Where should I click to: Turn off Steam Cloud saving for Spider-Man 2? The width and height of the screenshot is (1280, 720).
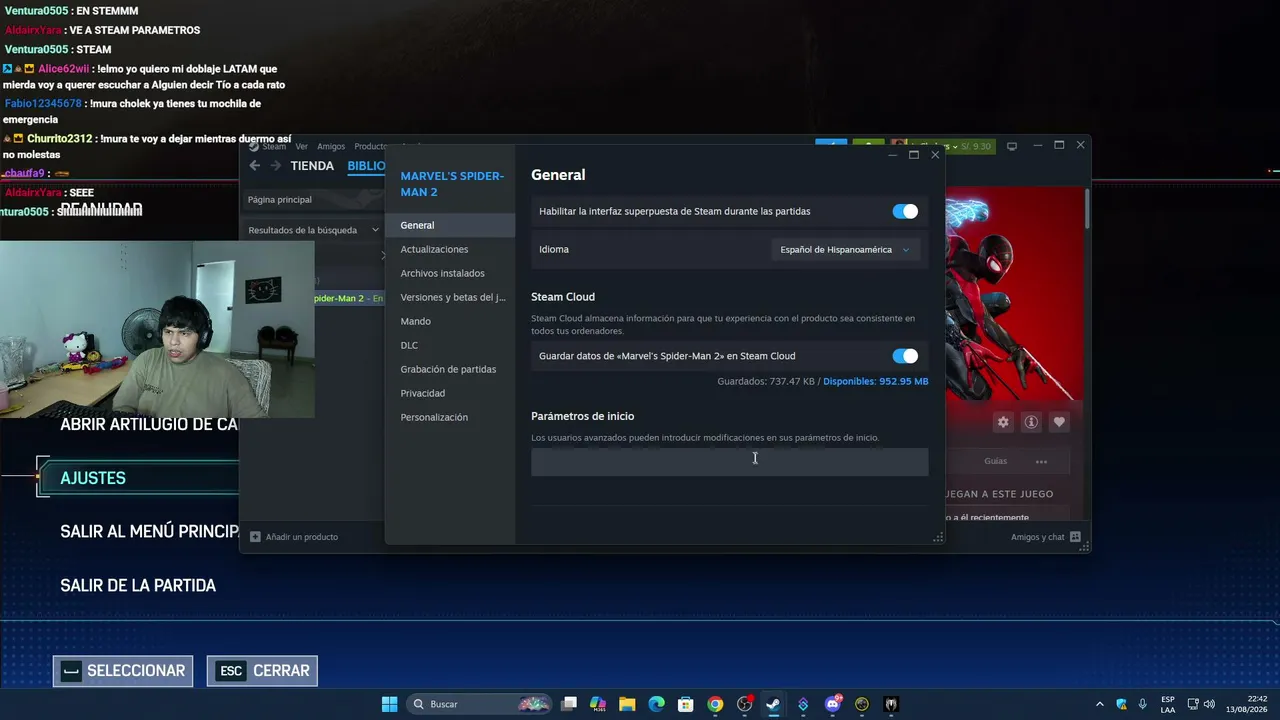905,356
